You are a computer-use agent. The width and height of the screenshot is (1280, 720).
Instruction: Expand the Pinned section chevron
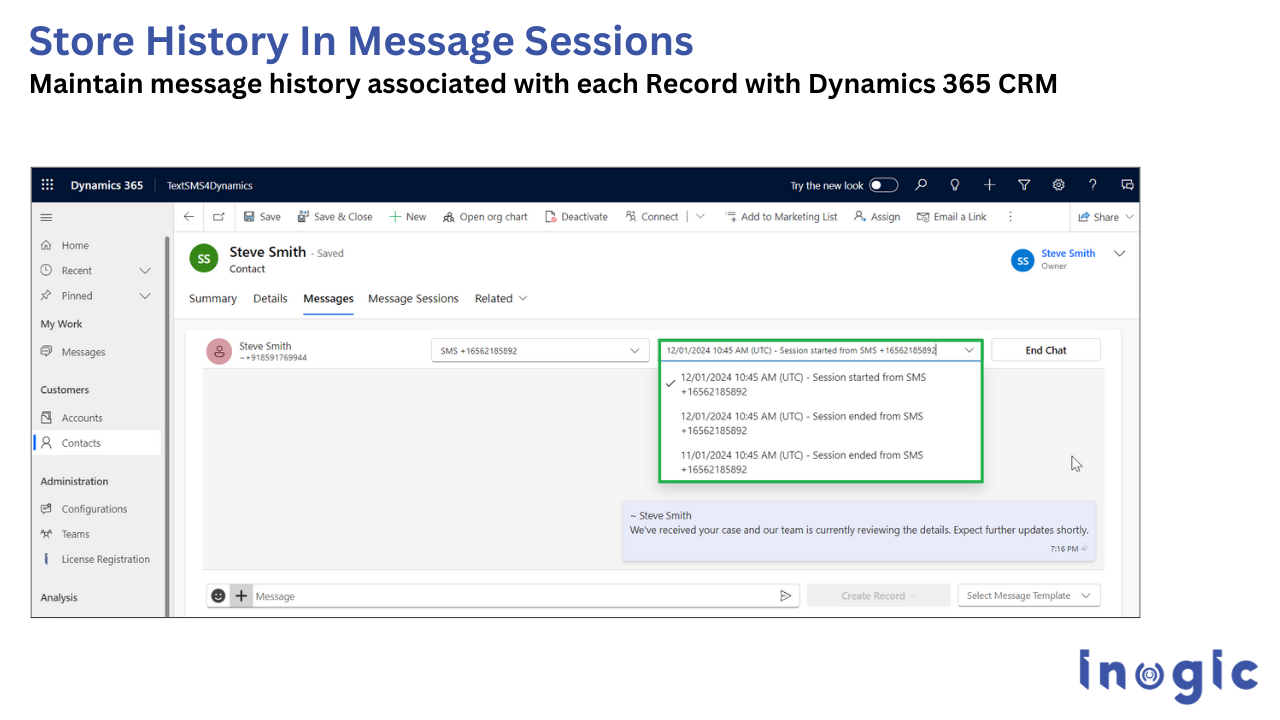click(145, 296)
